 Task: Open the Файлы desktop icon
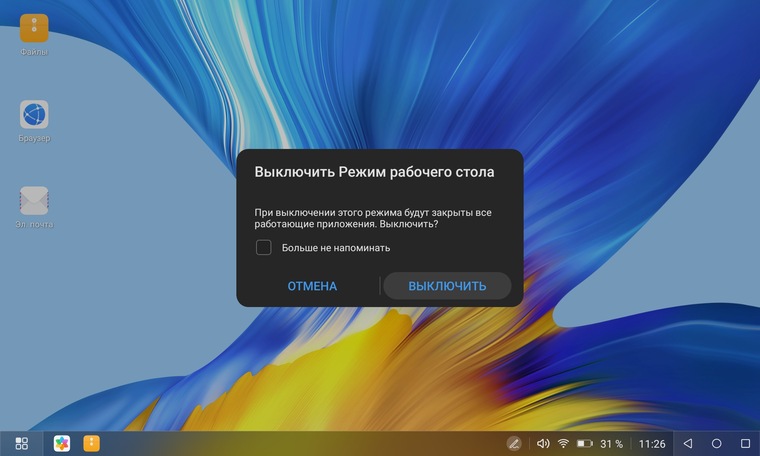(x=34, y=28)
